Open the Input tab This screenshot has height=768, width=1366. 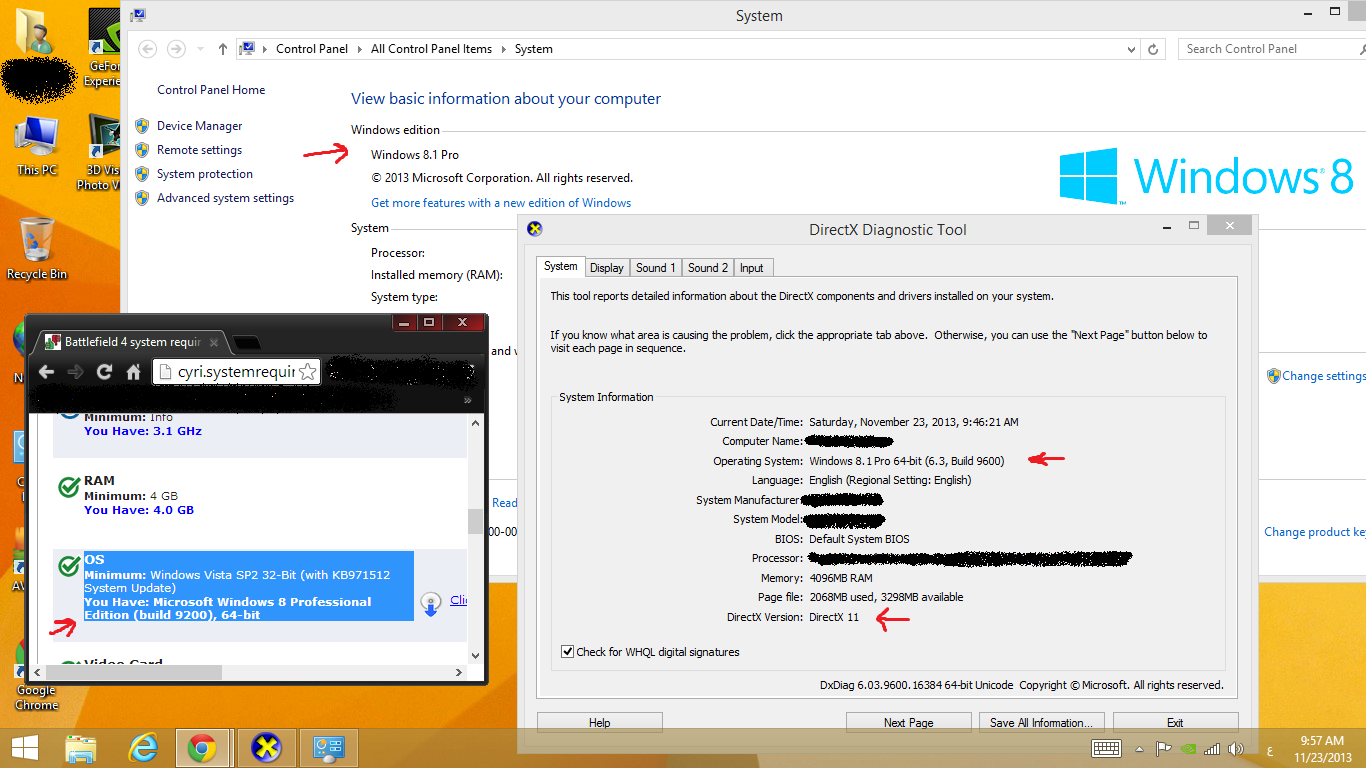coord(752,268)
